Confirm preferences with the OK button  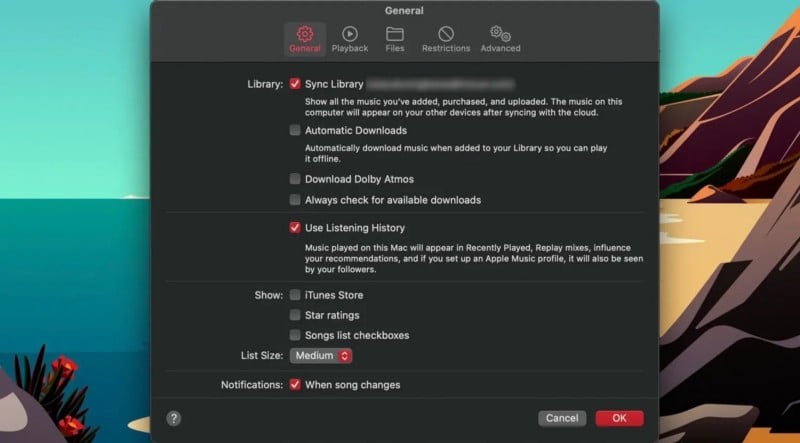coord(619,419)
